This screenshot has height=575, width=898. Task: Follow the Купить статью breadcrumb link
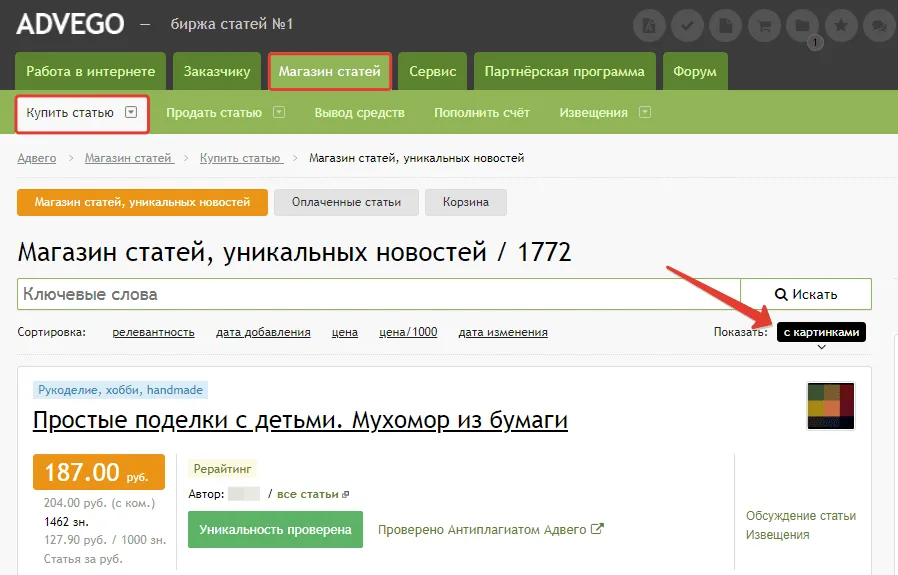(x=241, y=158)
